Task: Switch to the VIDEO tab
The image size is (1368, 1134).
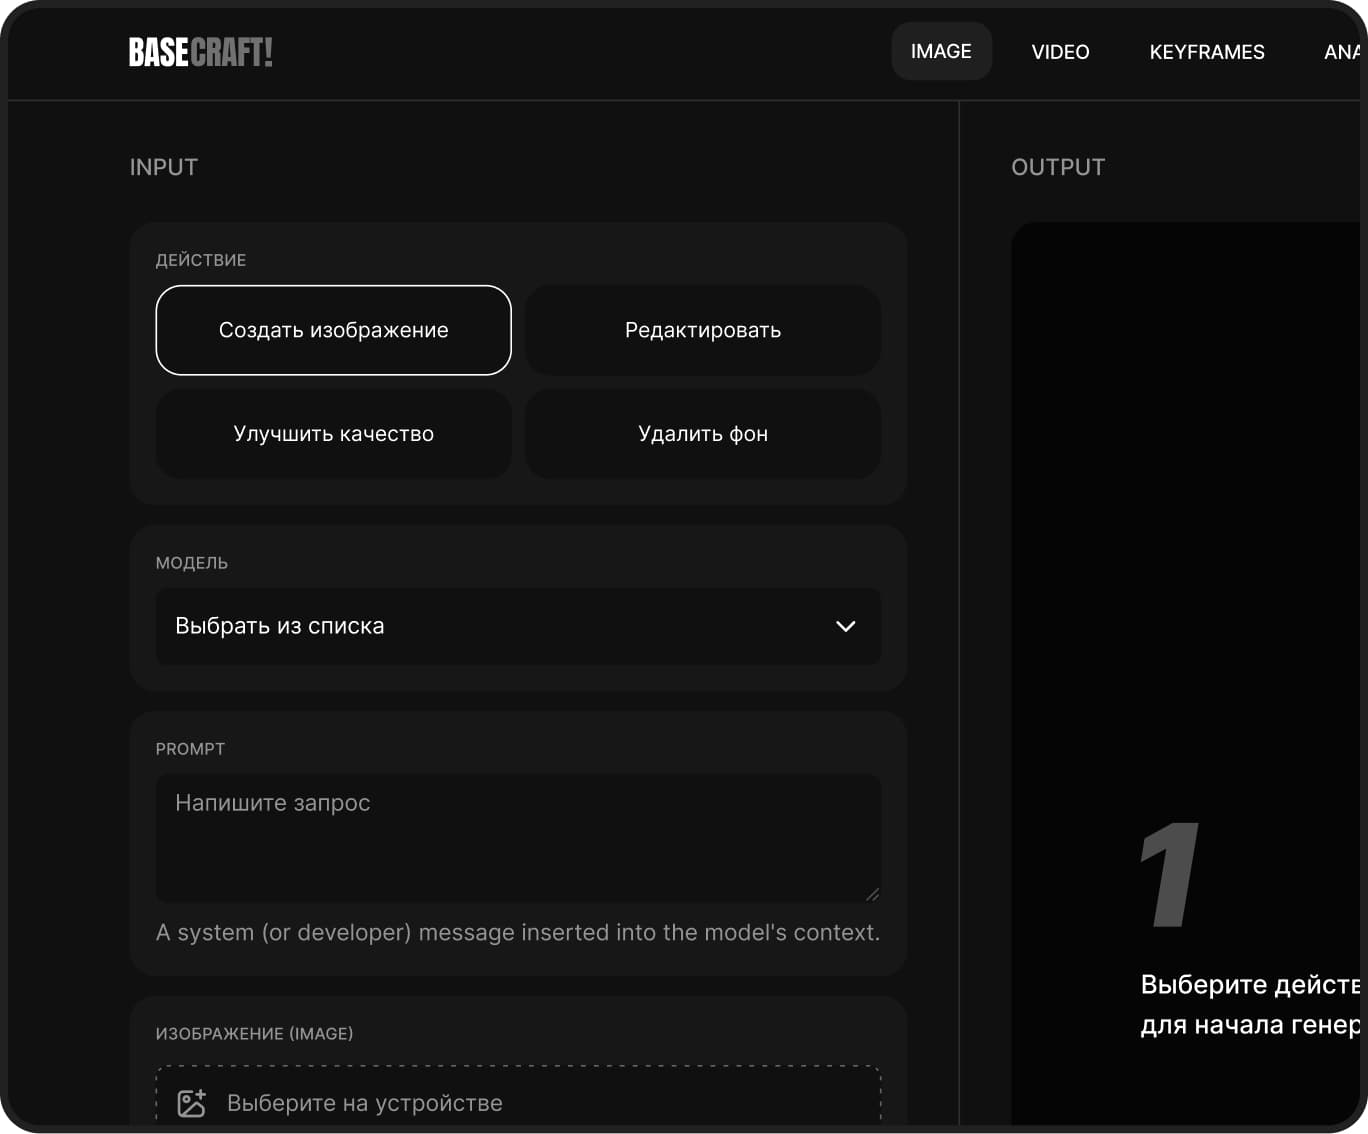Action: 1060,52
